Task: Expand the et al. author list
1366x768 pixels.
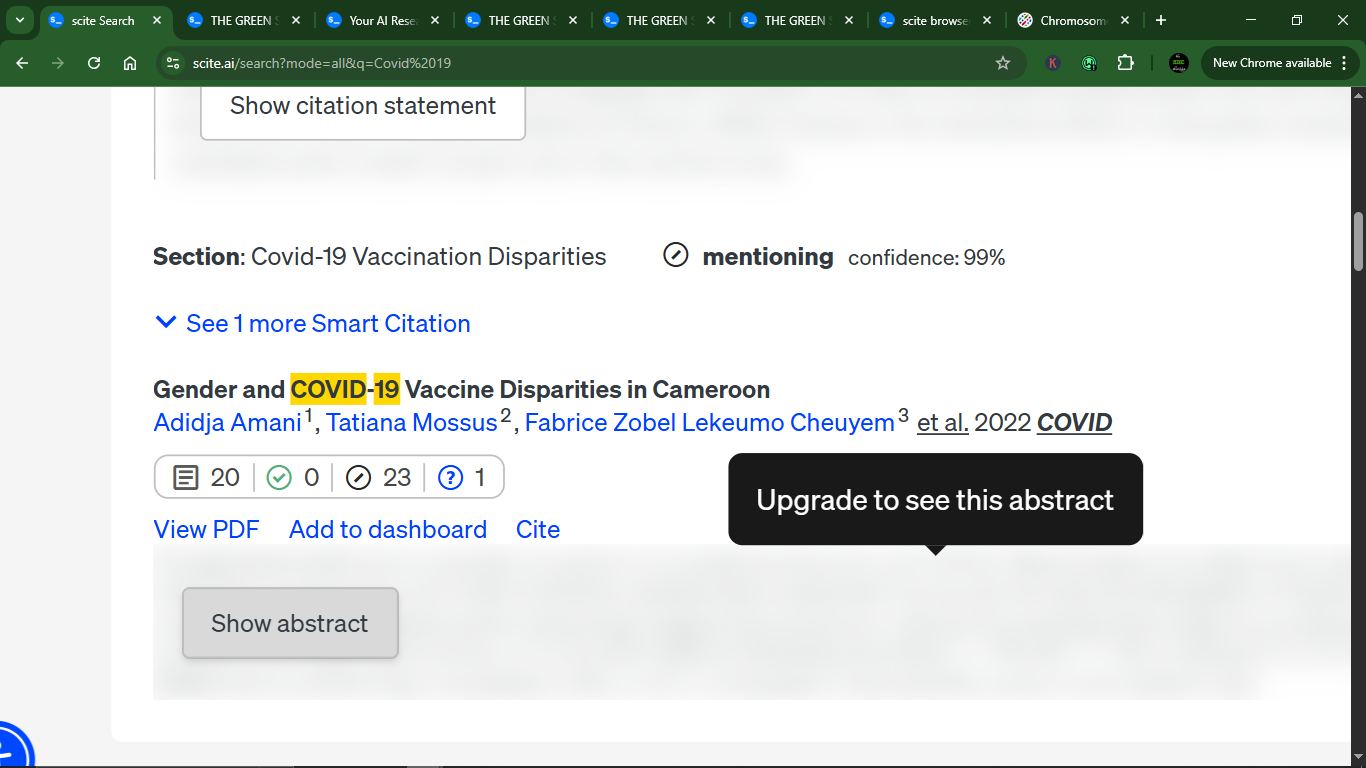Action: (943, 423)
